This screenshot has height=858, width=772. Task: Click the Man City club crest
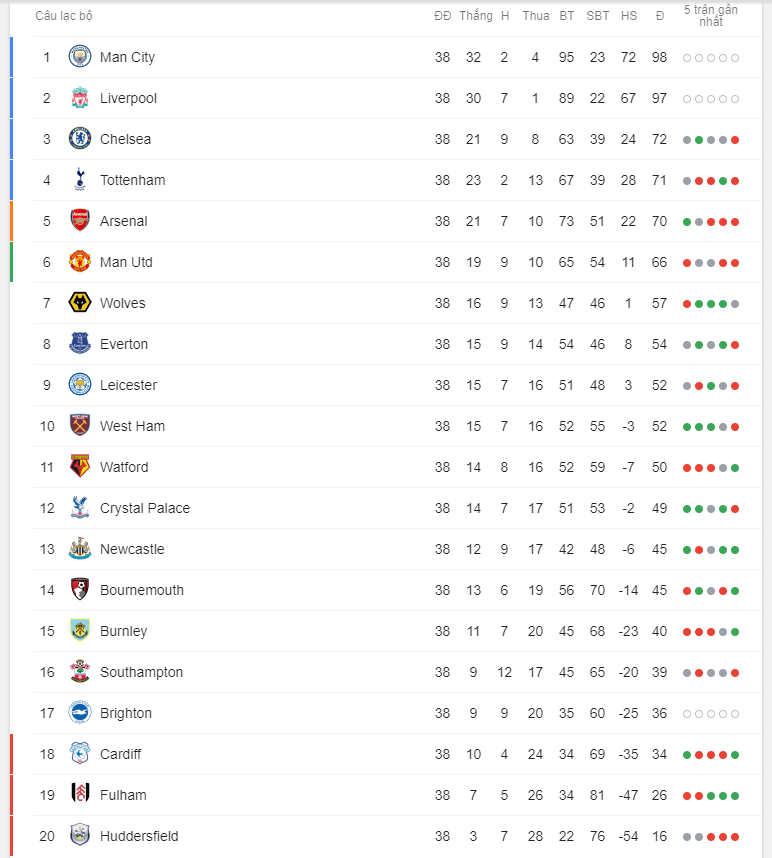tap(80, 57)
